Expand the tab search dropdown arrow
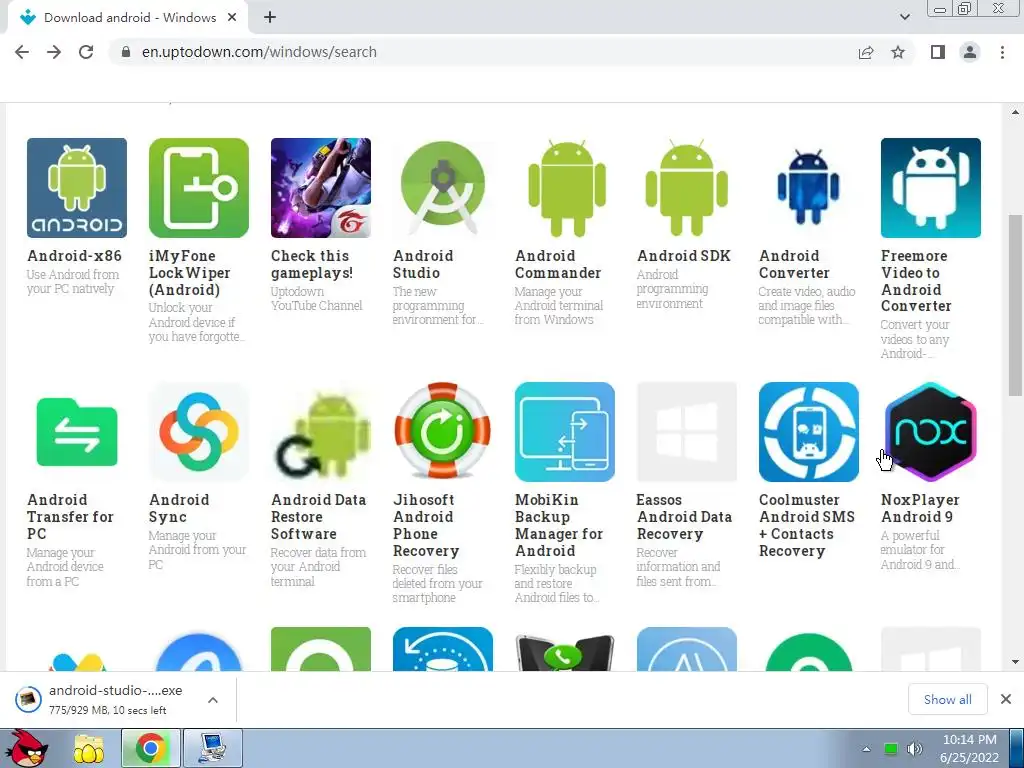This screenshot has width=1024, height=768. point(904,17)
